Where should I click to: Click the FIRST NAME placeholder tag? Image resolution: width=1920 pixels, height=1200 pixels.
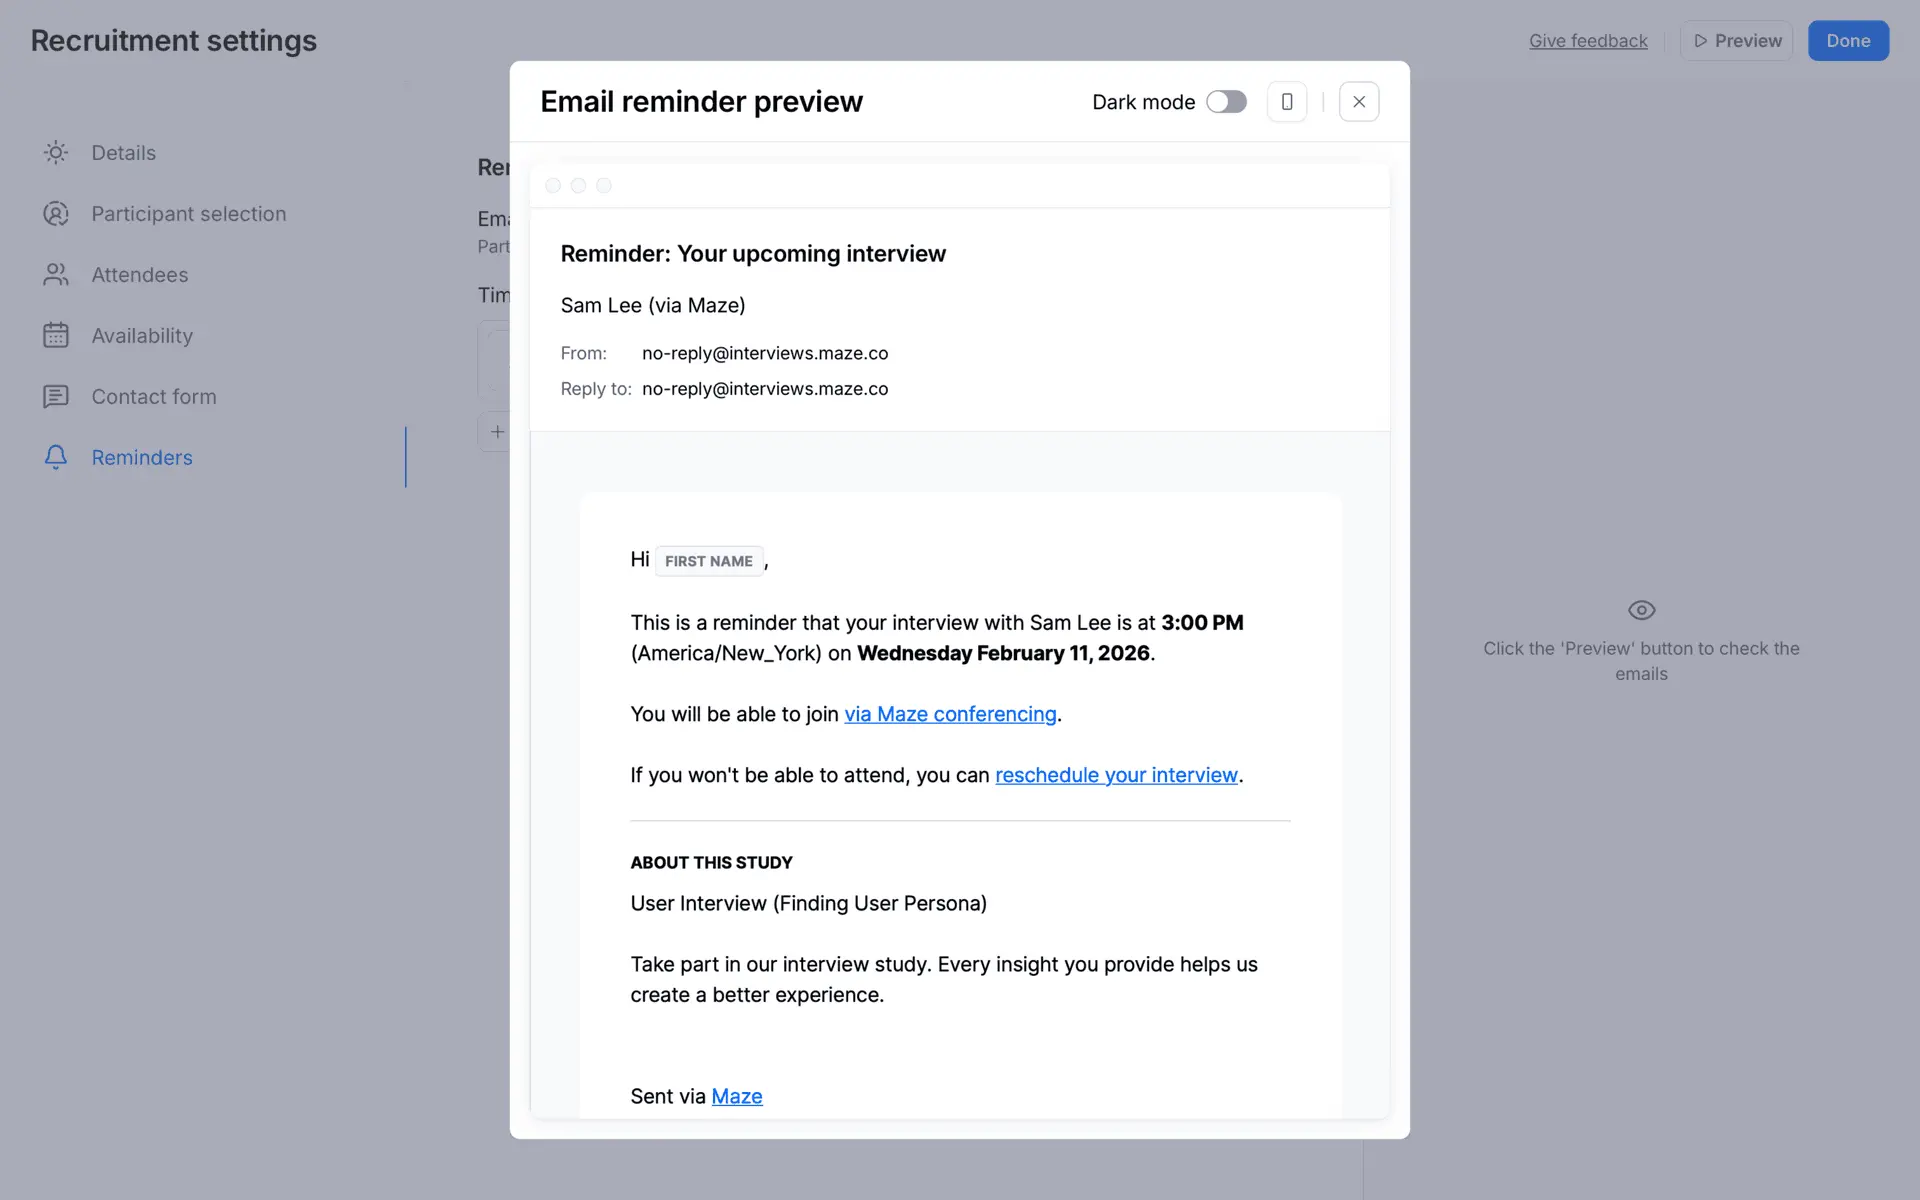tap(709, 561)
